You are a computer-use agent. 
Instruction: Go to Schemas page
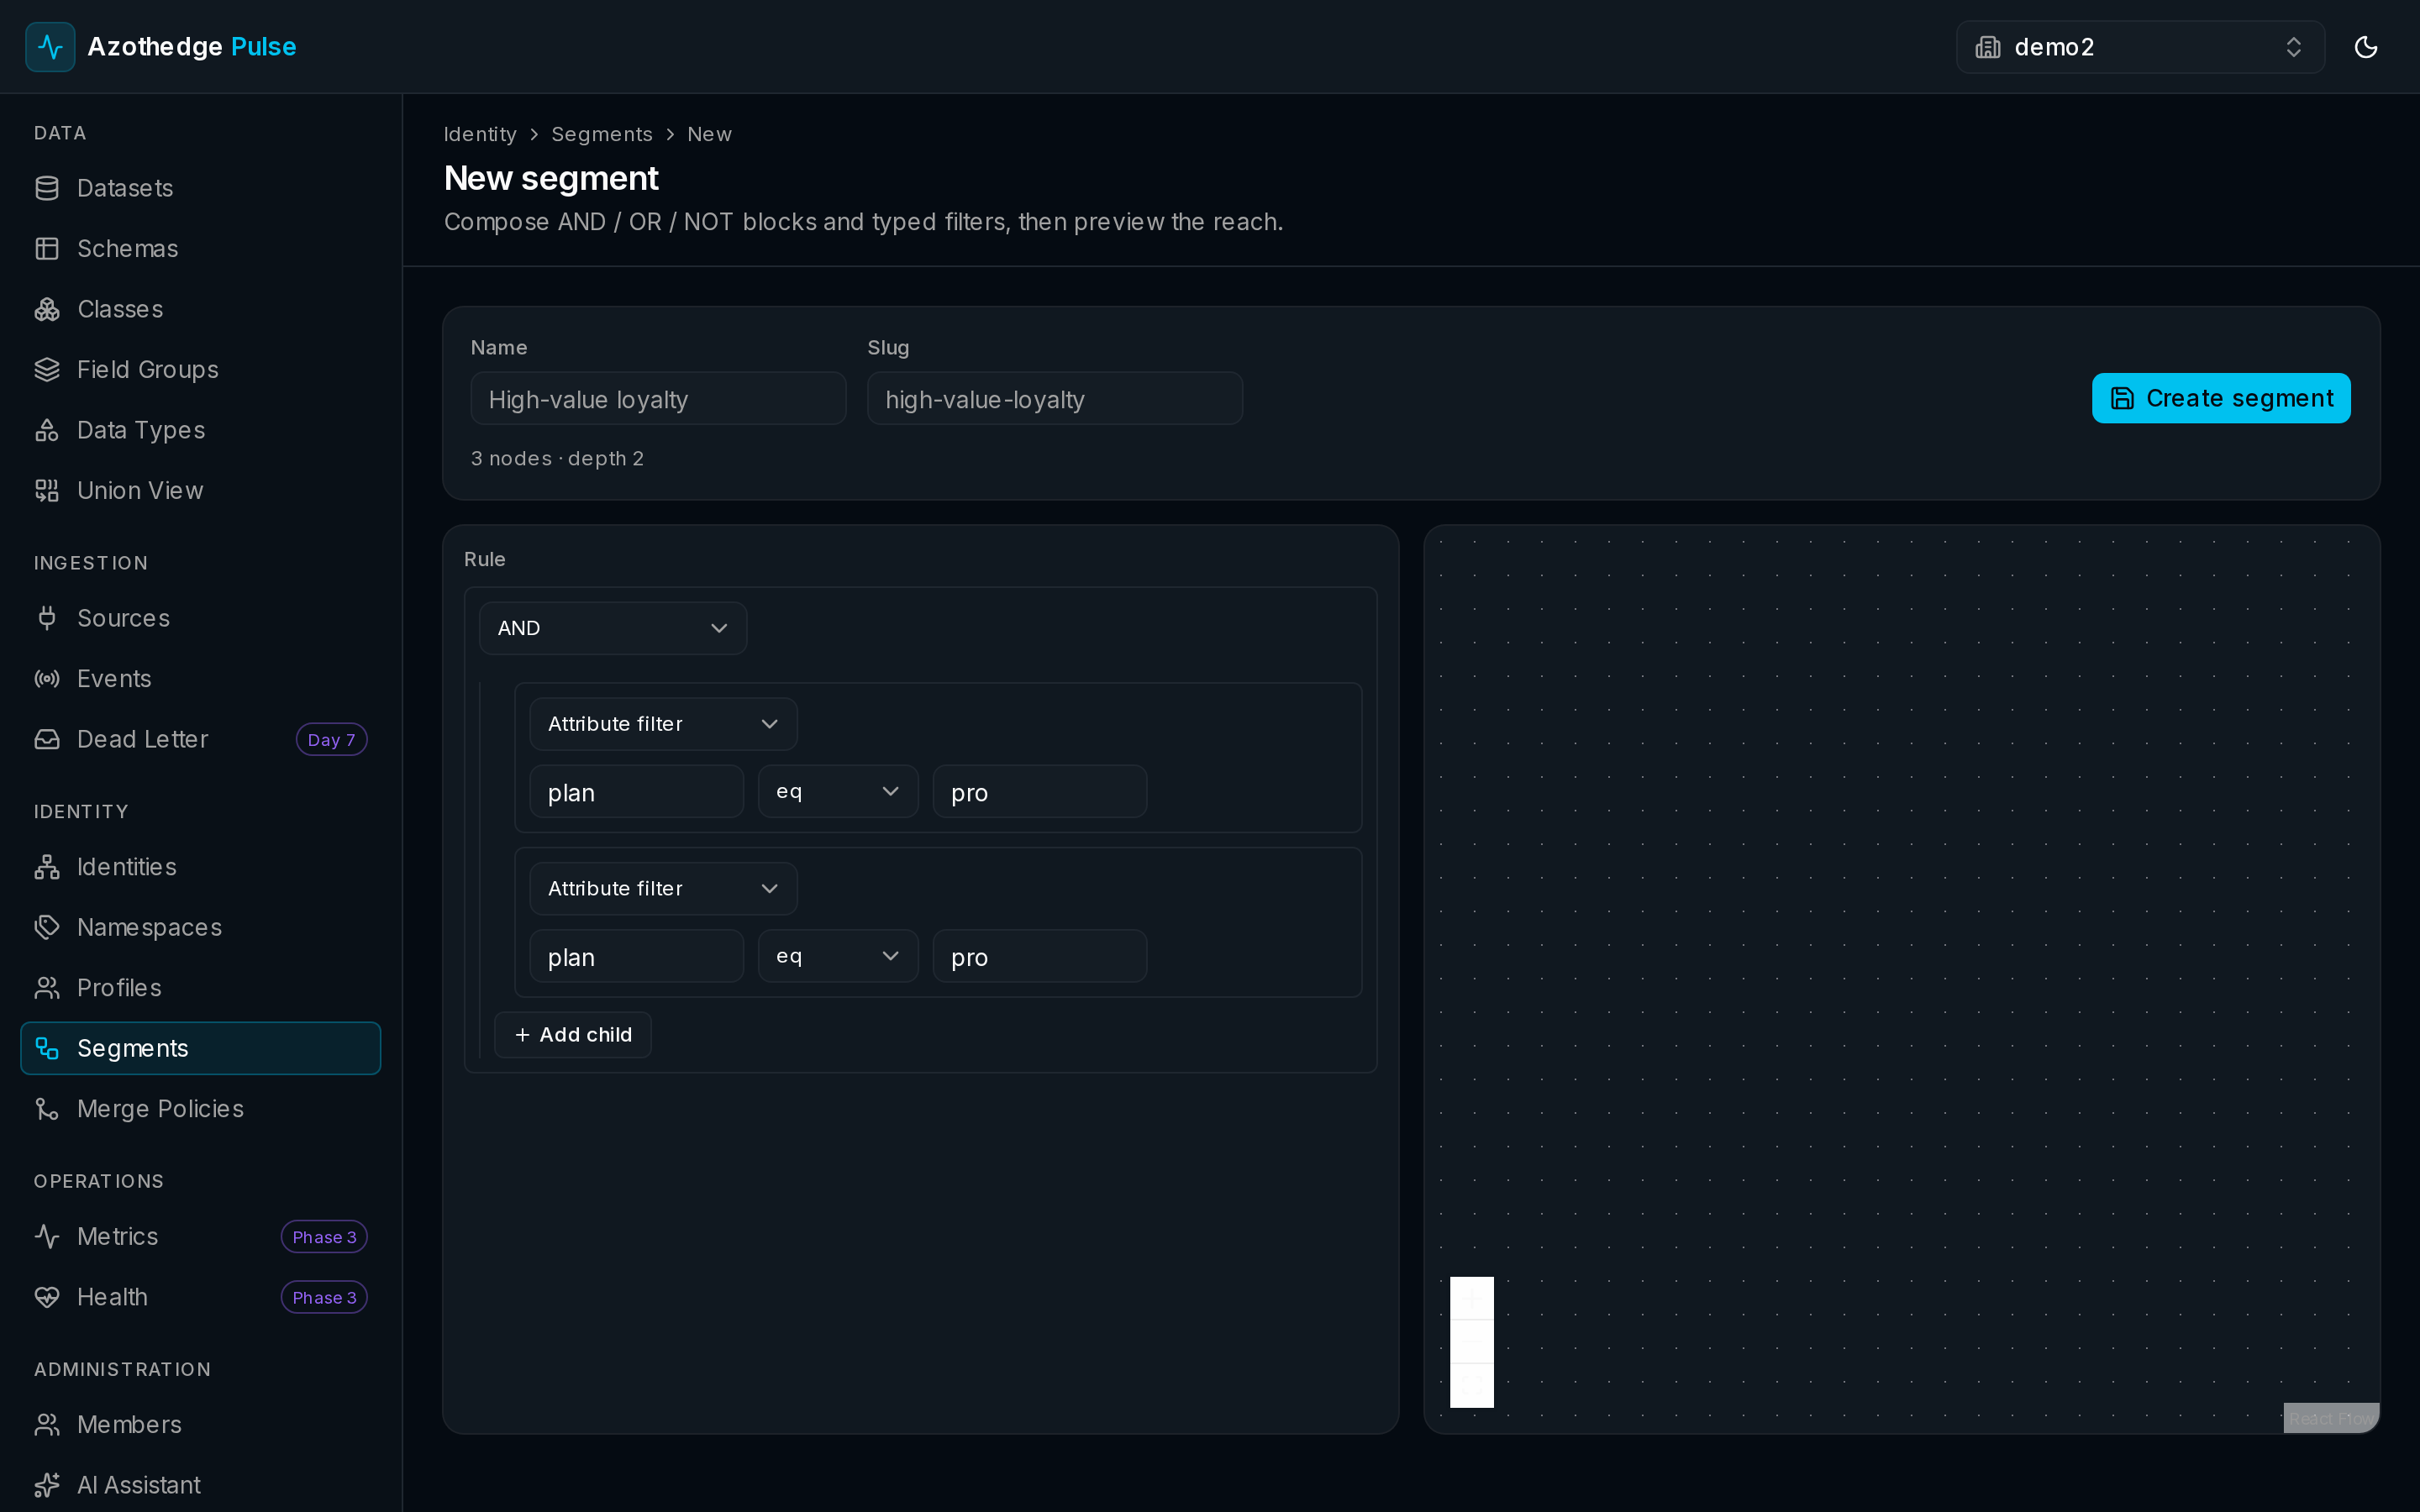coord(200,249)
